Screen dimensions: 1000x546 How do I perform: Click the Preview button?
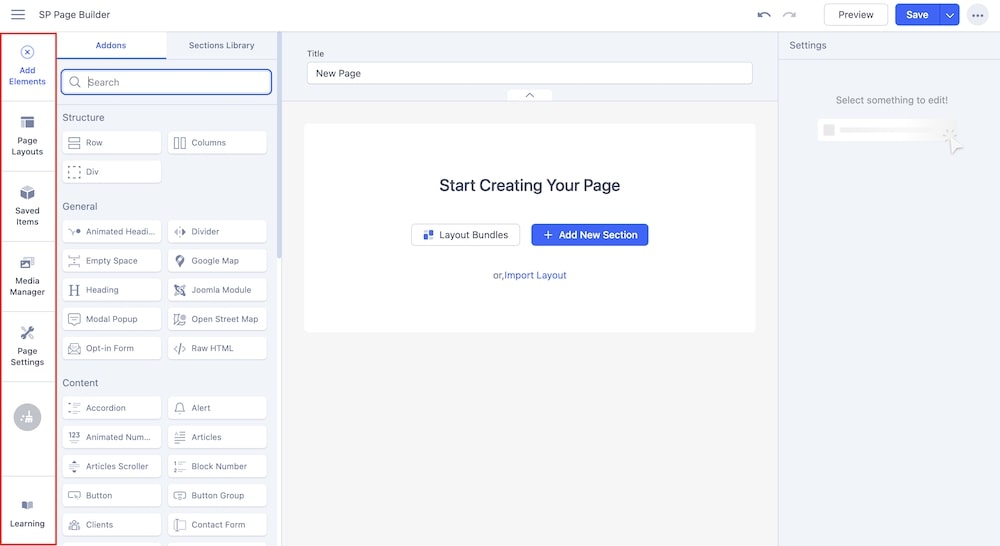[855, 15]
